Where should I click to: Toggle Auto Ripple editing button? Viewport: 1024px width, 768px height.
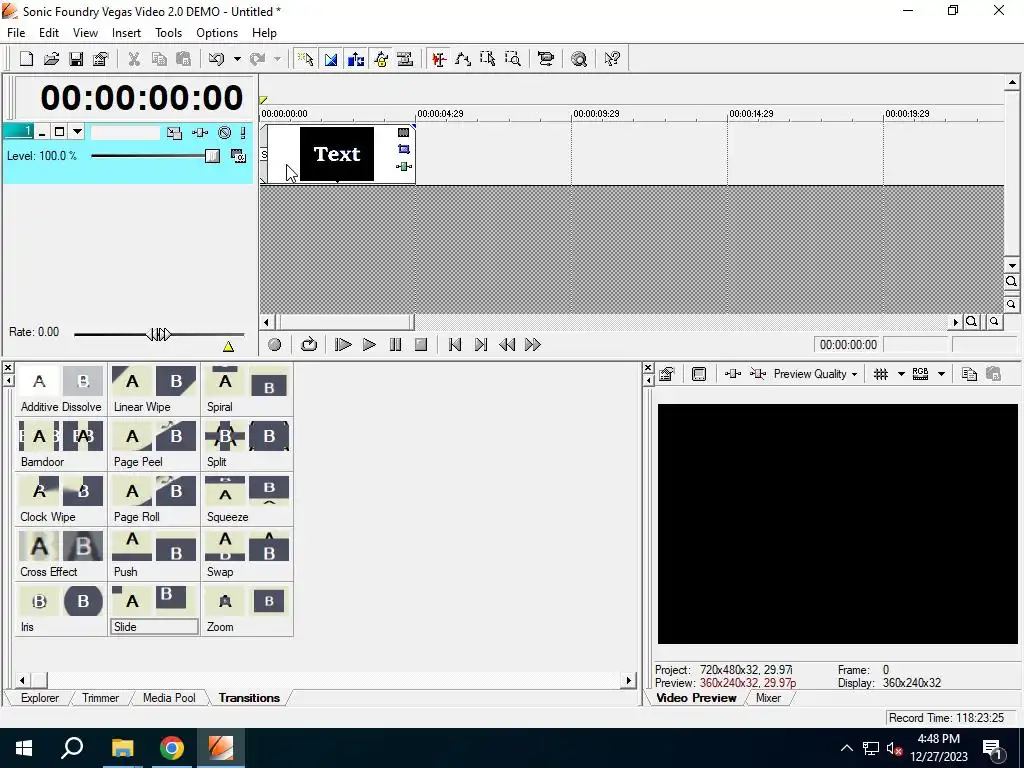(355, 59)
